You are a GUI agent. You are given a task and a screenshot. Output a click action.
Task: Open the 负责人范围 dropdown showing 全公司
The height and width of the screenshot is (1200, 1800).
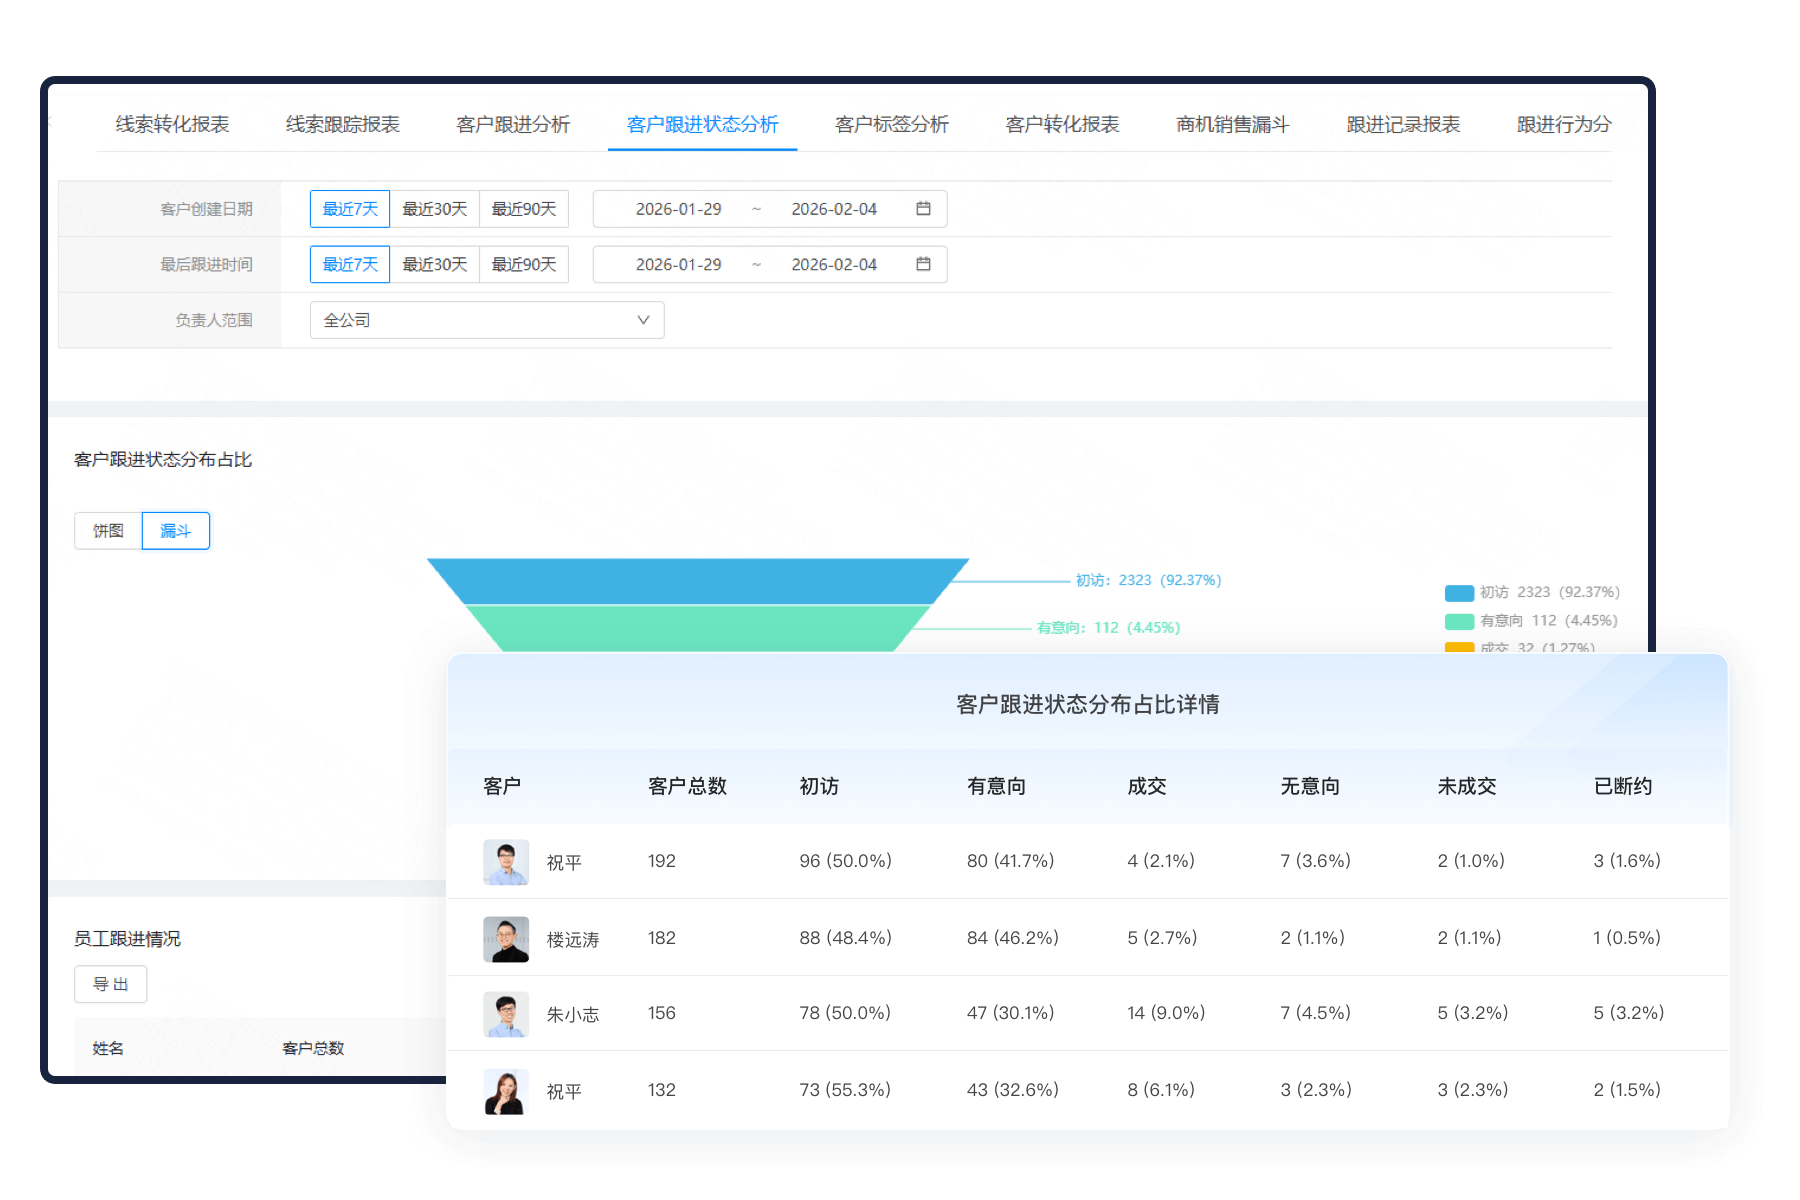coord(485,320)
